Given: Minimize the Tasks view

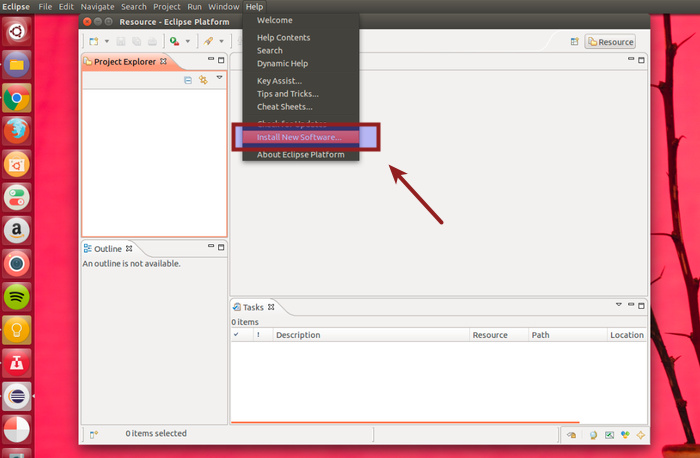Looking at the screenshot, I should (x=631, y=304).
